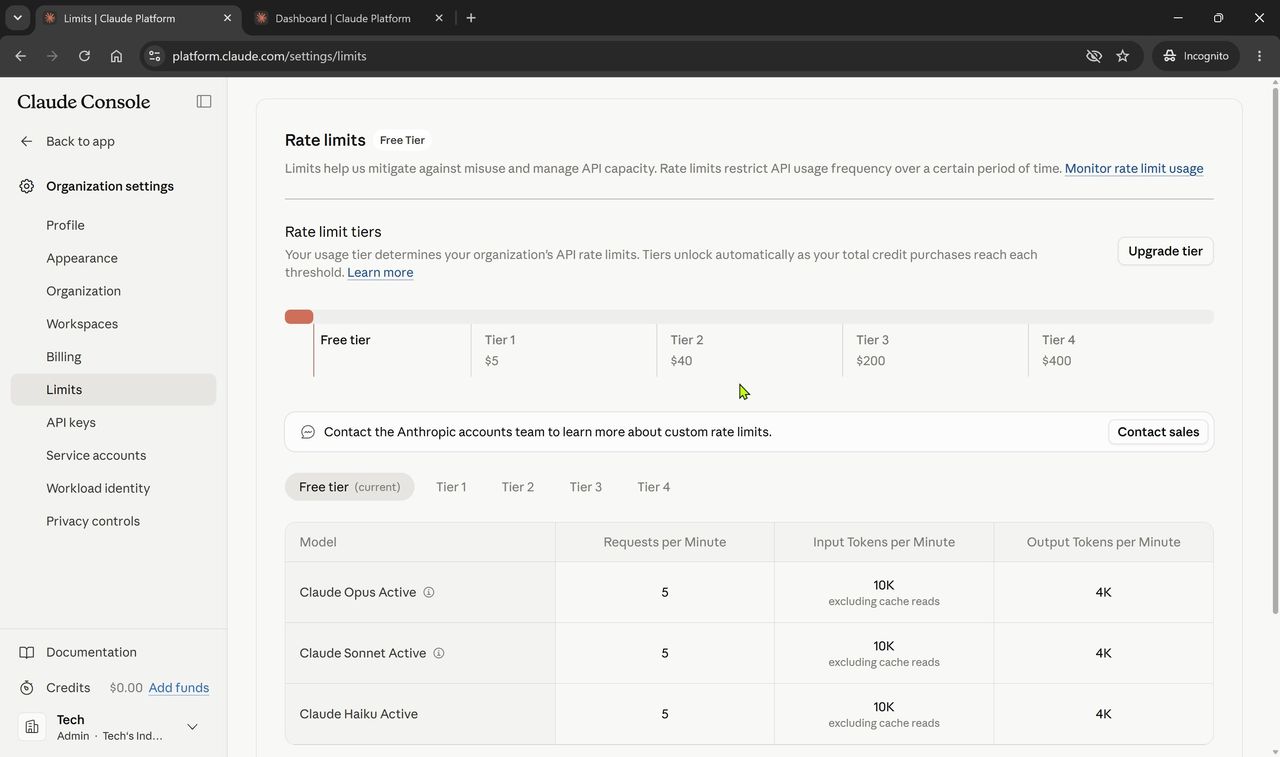The image size is (1280, 757).
Task: Open Profile settings in sidebar
Action: (x=113, y=225)
